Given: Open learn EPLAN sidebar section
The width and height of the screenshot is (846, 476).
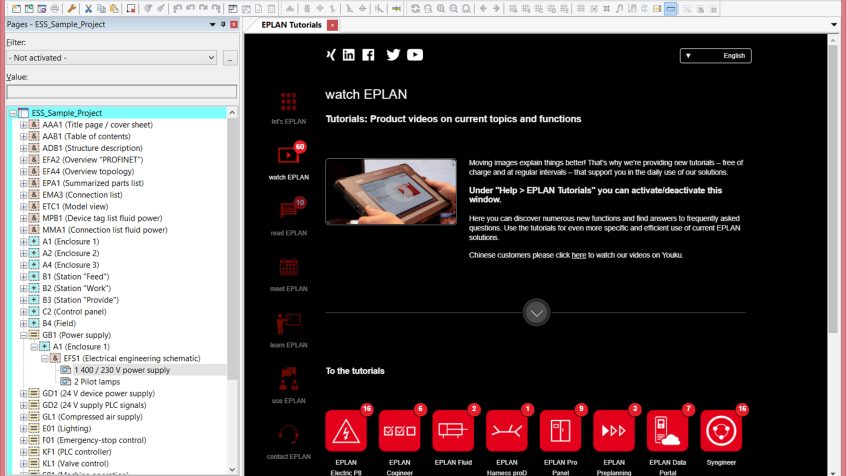Looking at the screenshot, I should pos(289,330).
